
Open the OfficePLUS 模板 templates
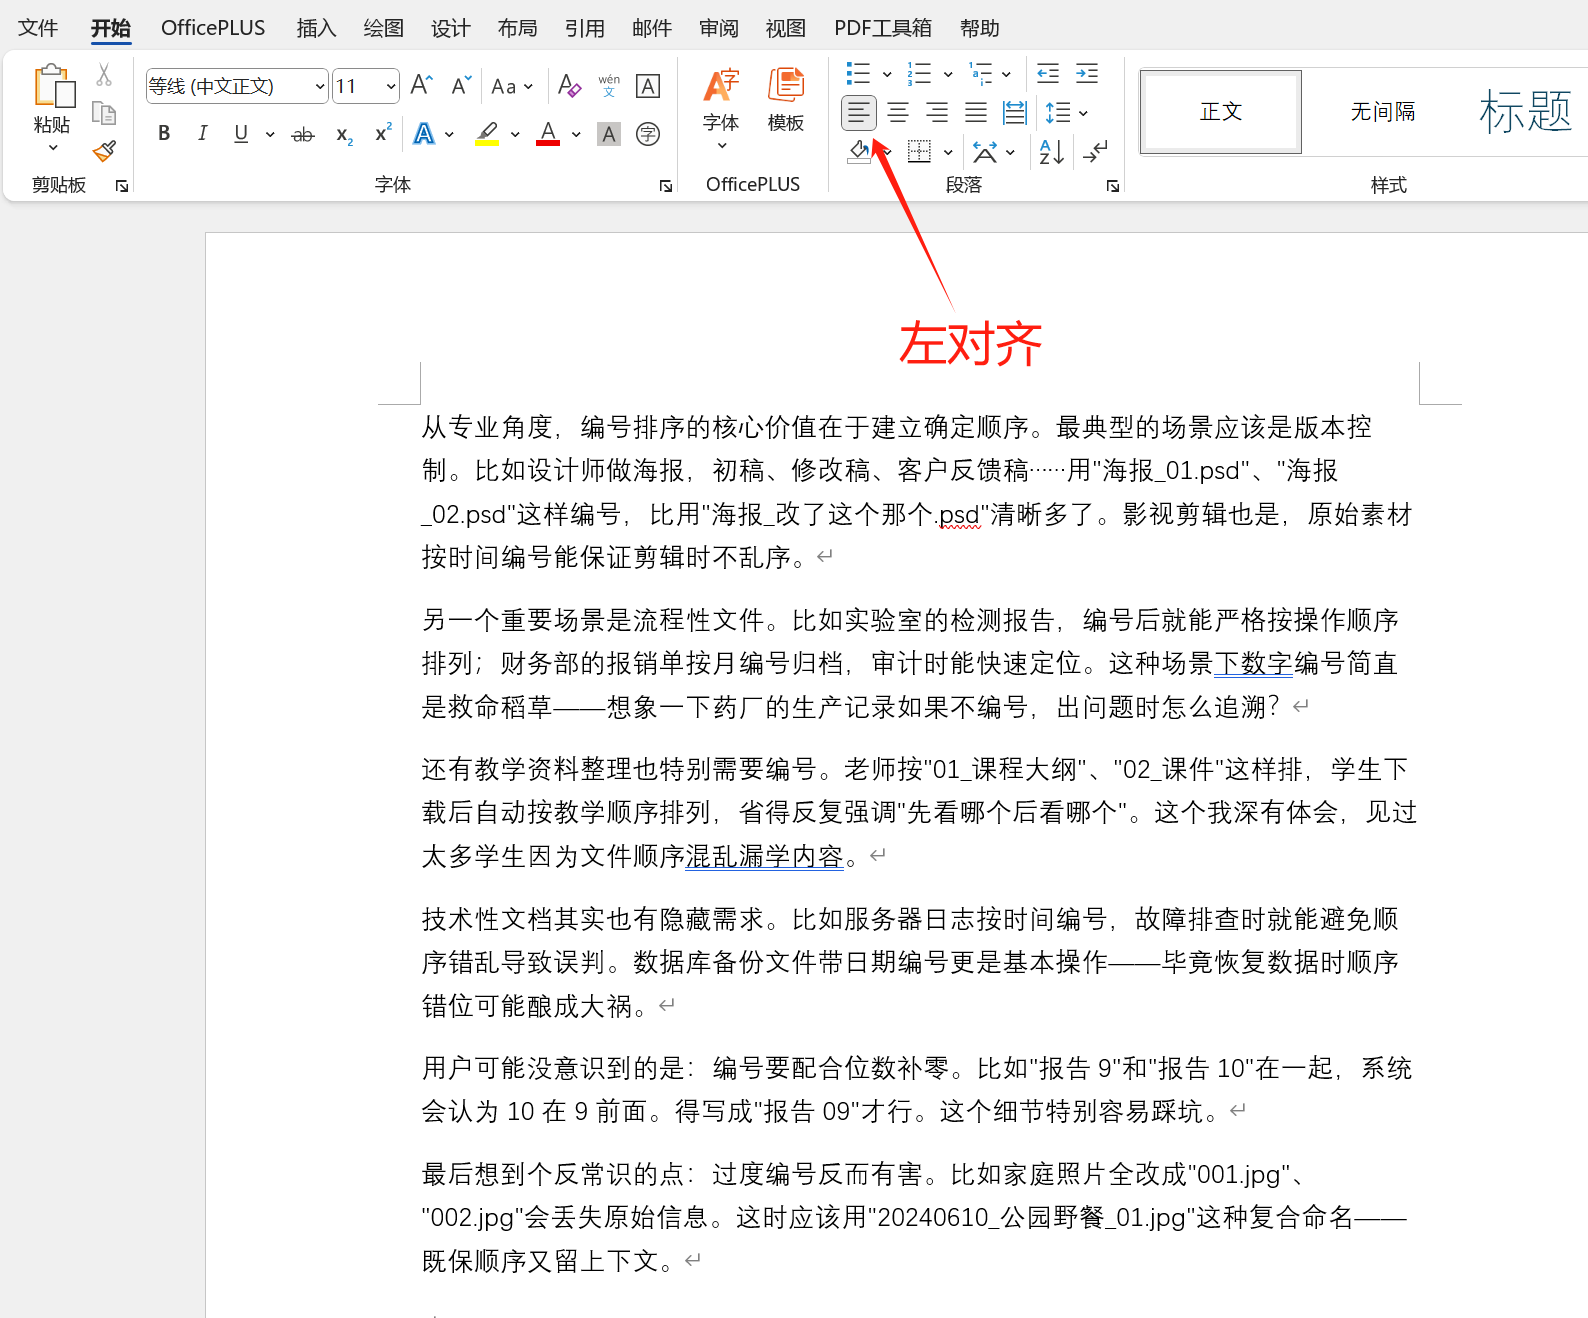coord(786,100)
